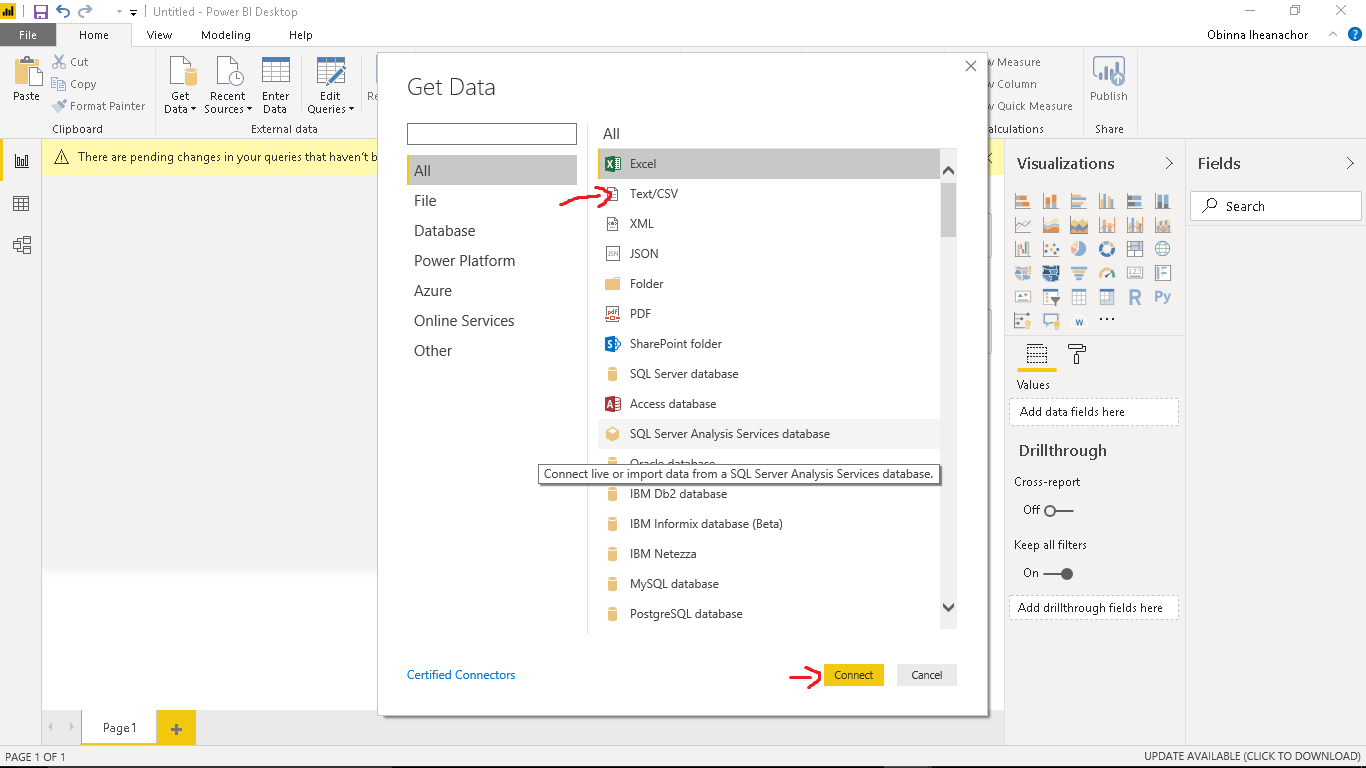Select the Python (Py) visual

pyautogui.click(x=1162, y=297)
